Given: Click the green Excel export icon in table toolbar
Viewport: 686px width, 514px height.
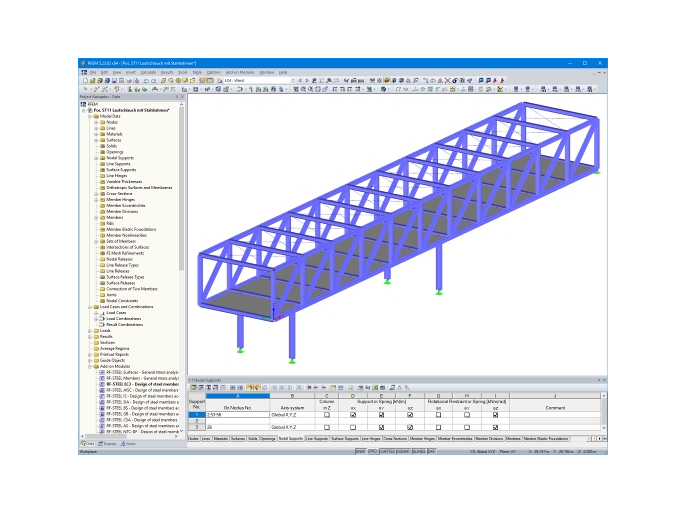Looking at the screenshot, I should (375, 388).
